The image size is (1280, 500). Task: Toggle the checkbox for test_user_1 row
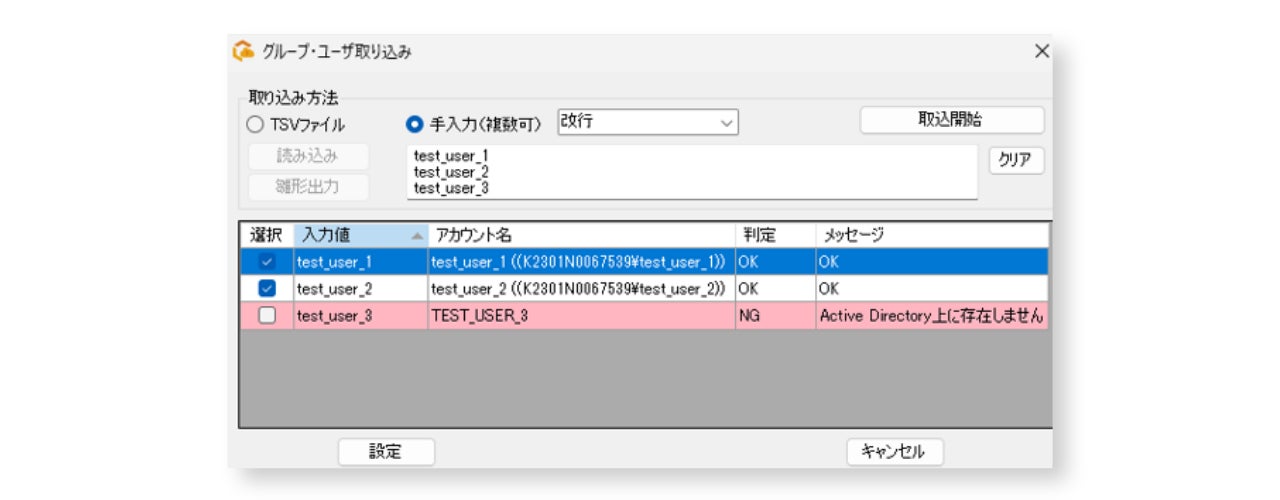click(267, 262)
